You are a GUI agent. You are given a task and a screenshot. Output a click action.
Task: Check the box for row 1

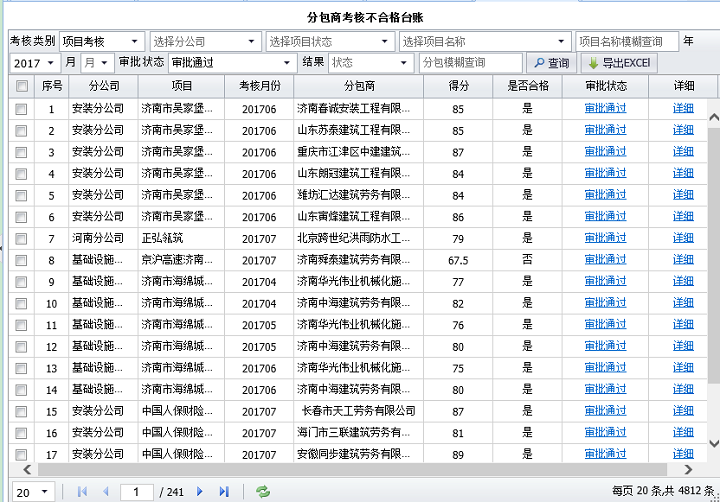[x=21, y=109]
